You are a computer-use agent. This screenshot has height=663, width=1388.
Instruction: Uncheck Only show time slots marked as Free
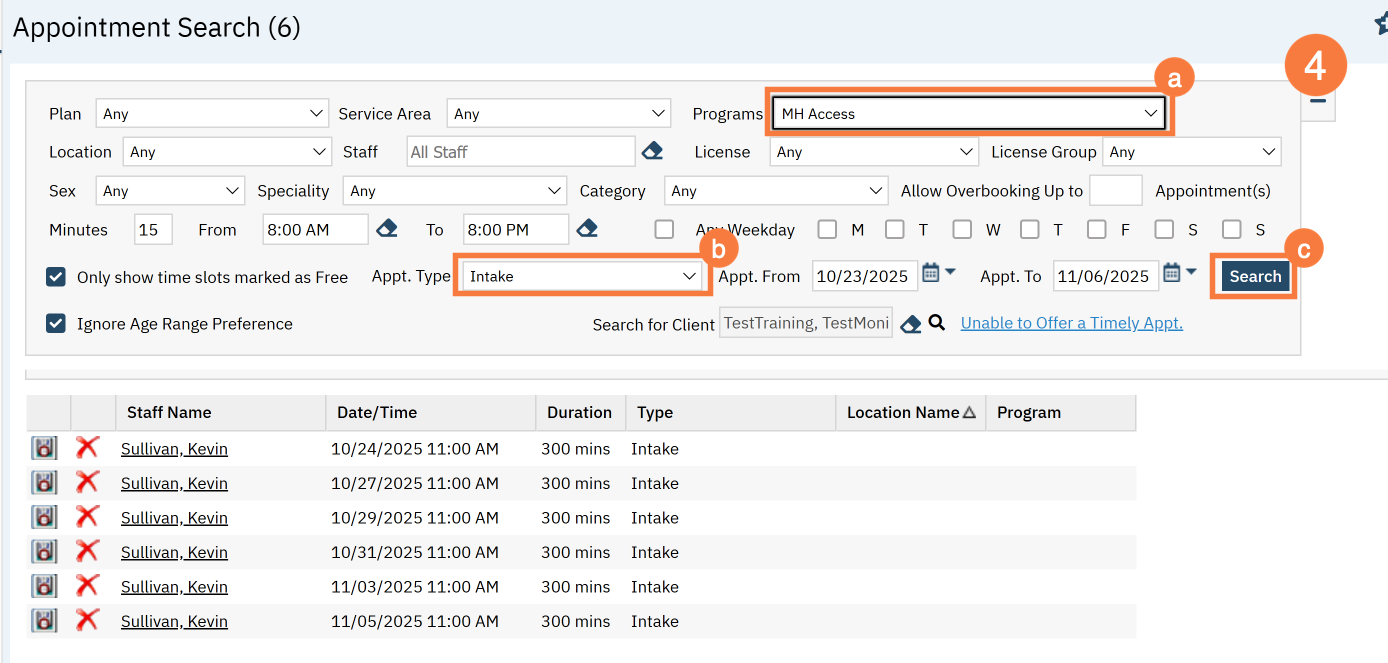[x=56, y=277]
